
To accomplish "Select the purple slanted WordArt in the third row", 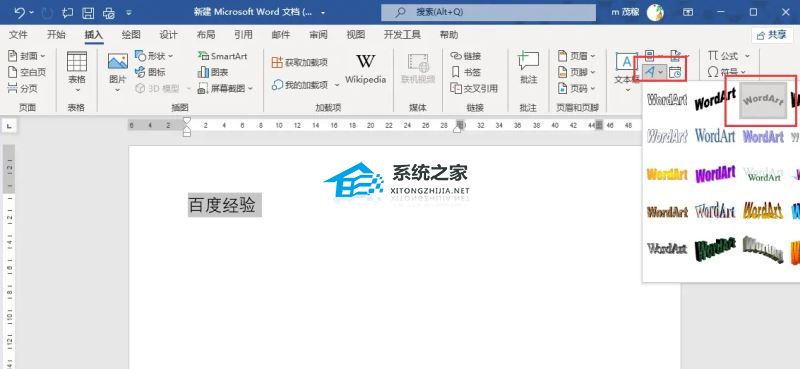I will [x=715, y=174].
